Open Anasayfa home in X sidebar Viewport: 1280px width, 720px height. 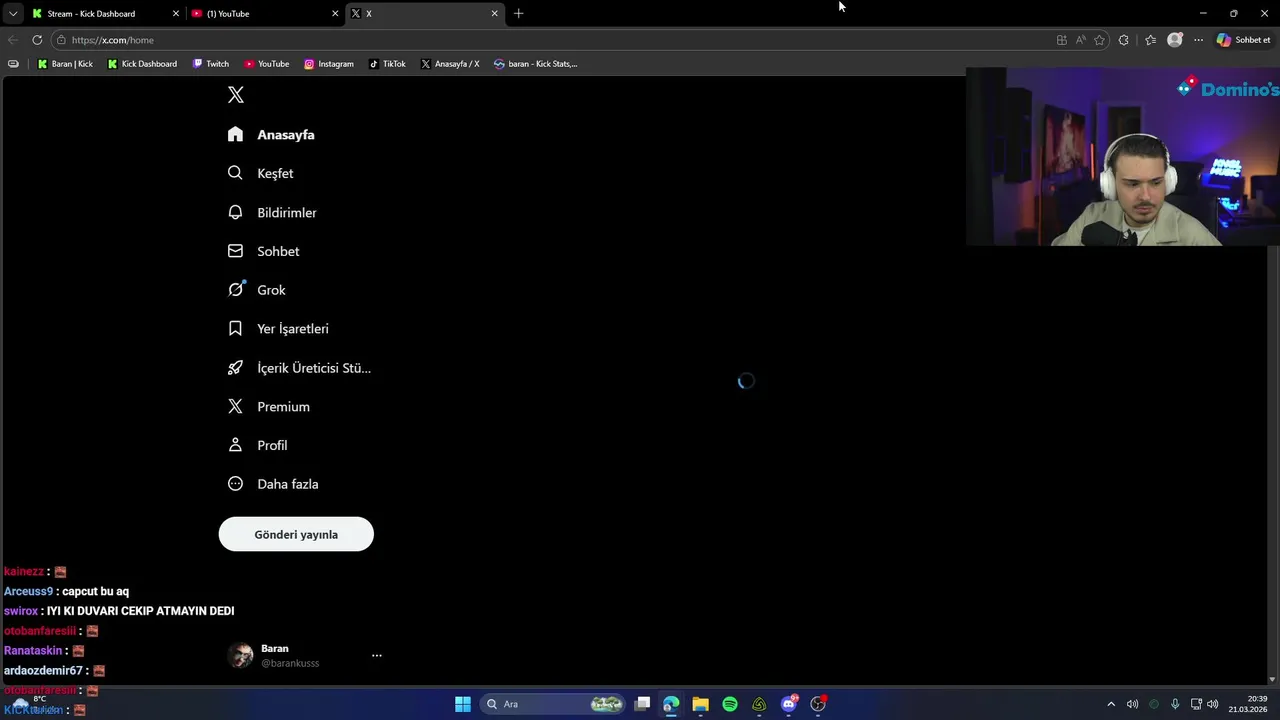(x=271, y=134)
